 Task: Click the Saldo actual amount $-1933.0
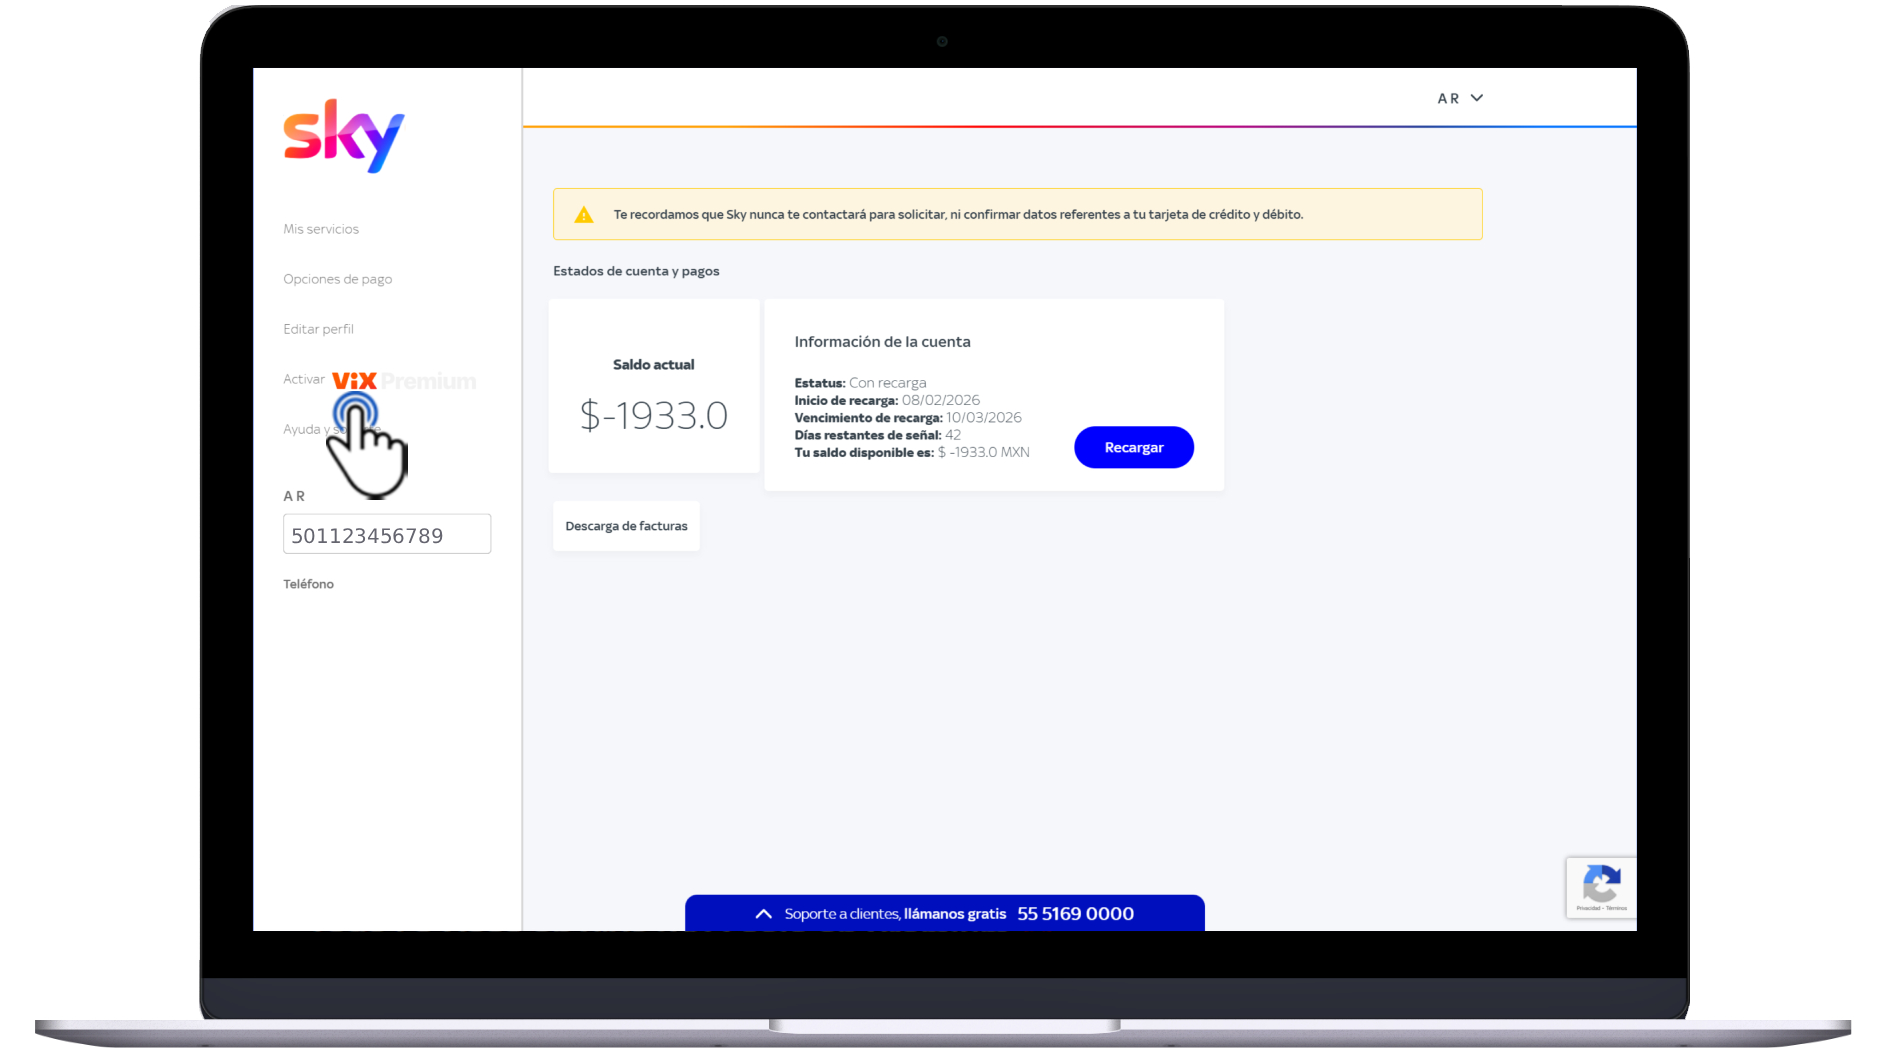[654, 415]
